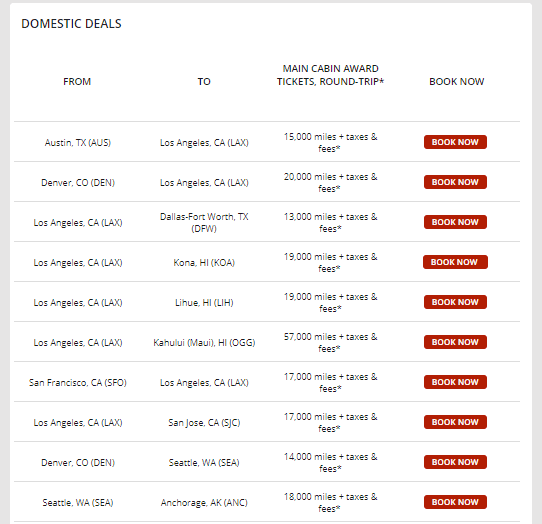Book the Los Angeles to San Jose flight
The image size is (542, 524).
pyautogui.click(x=455, y=422)
